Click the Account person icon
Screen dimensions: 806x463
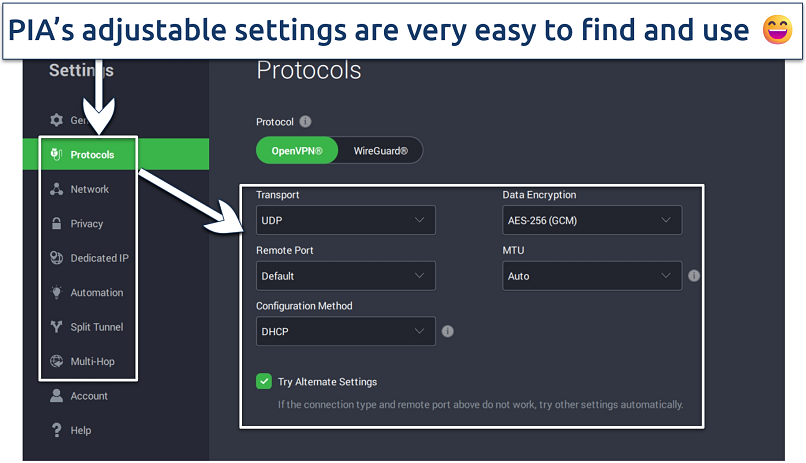(56, 396)
